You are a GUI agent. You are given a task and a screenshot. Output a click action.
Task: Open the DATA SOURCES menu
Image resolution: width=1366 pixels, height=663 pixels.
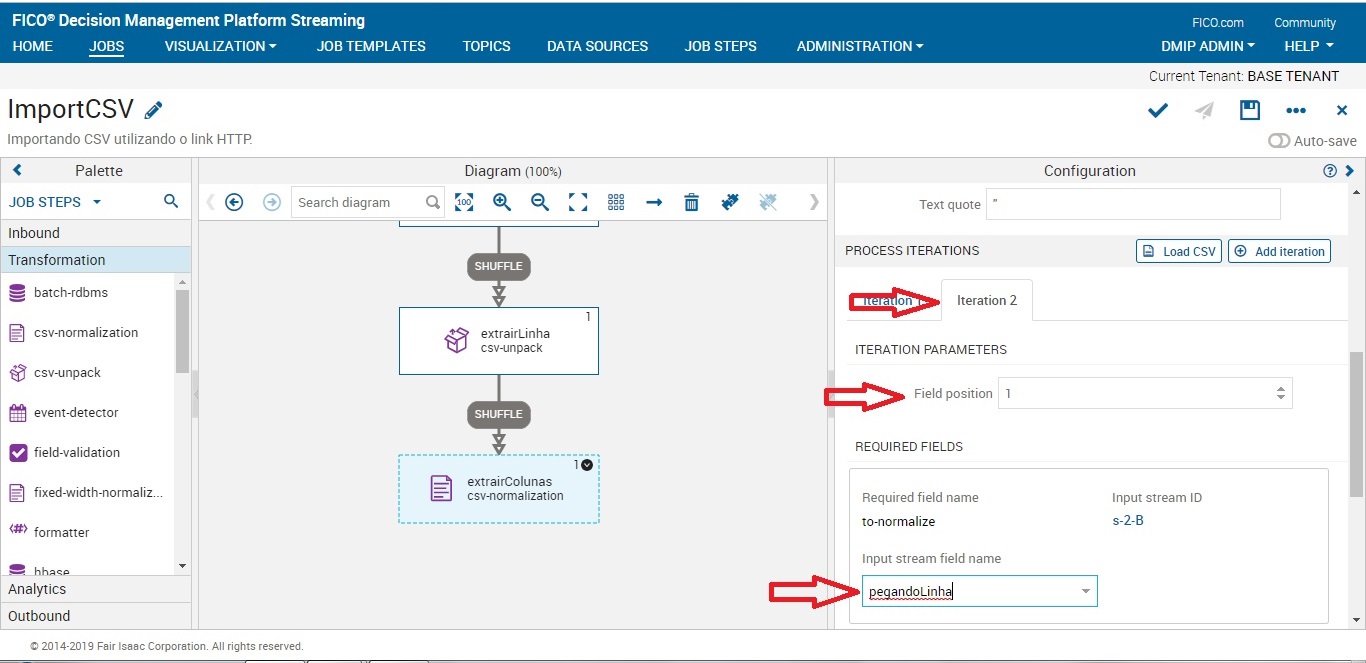pos(597,46)
